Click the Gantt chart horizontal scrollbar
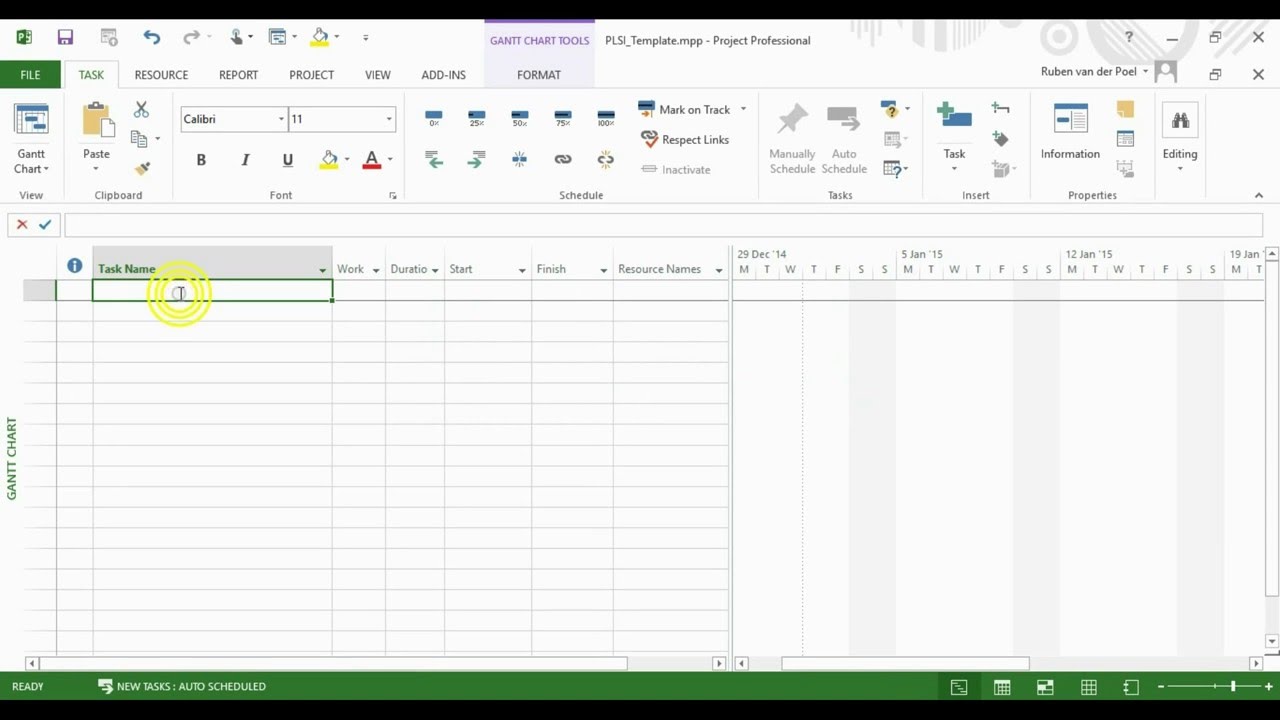Viewport: 1280px width, 720px height. click(x=905, y=663)
